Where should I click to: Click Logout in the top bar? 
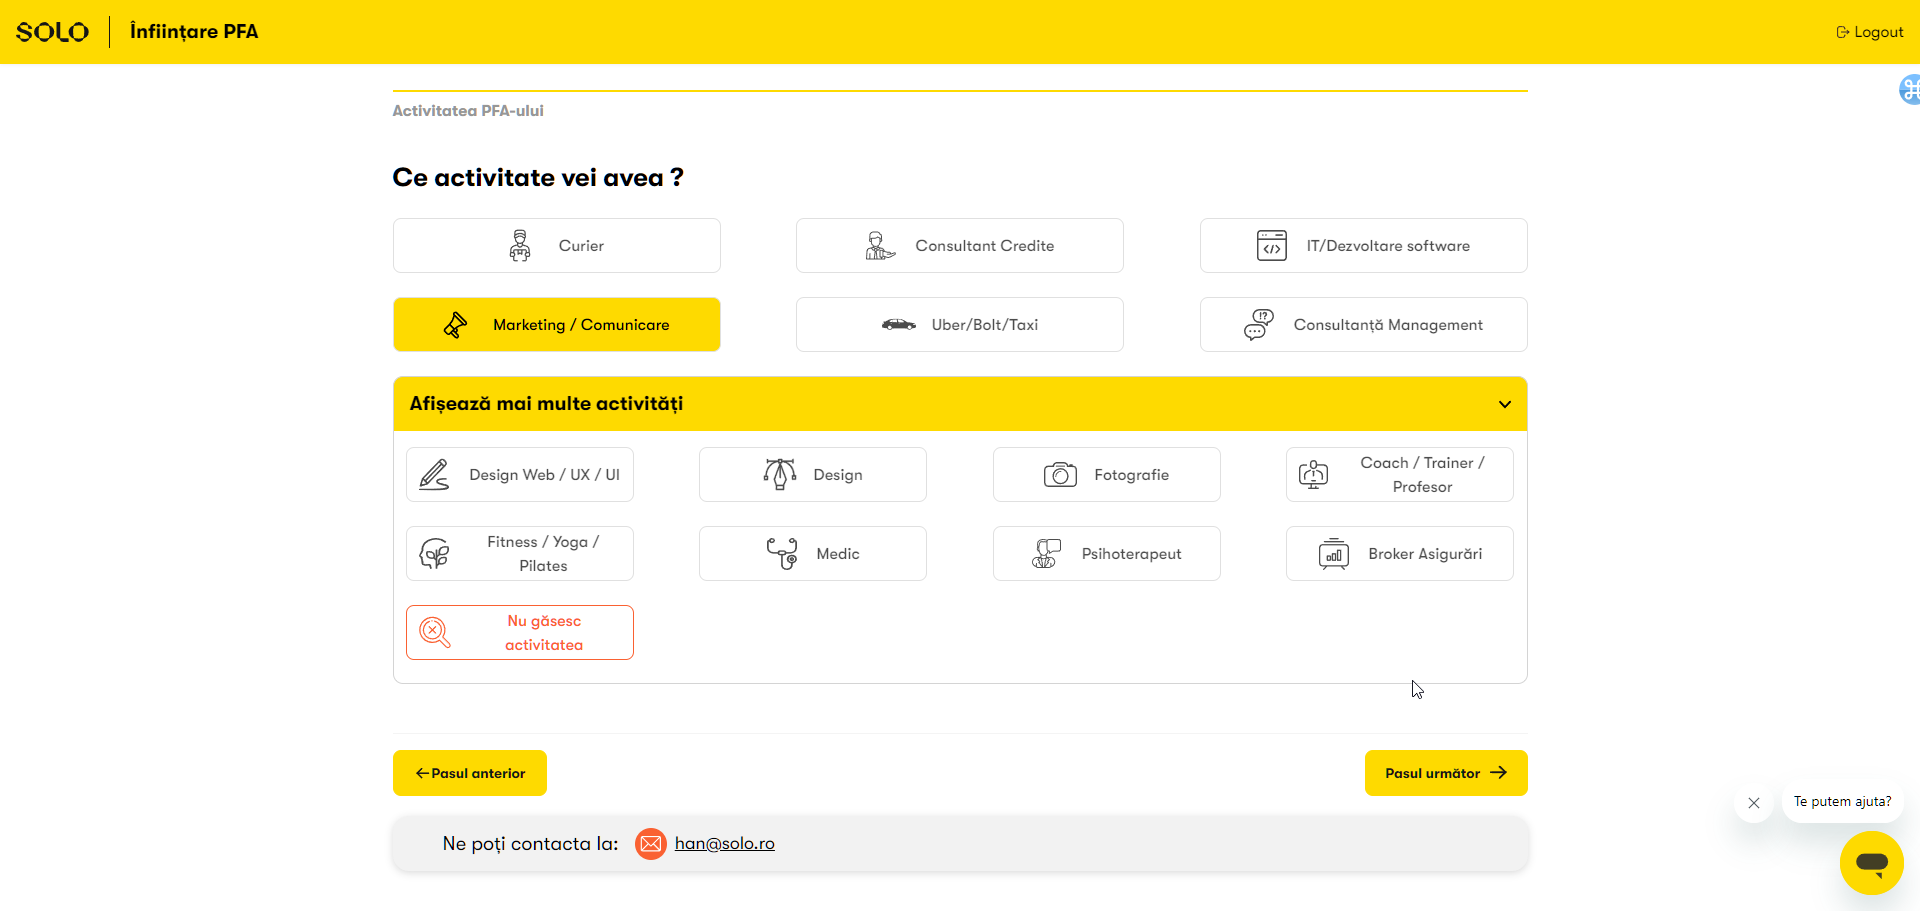point(1869,32)
